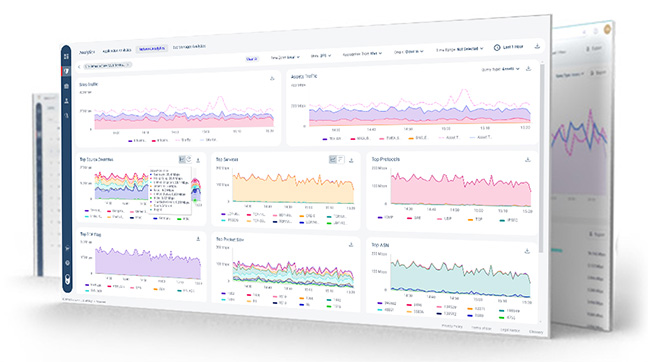Switch to the Application Analytics tab
The height and width of the screenshot is (362, 648).
click(x=117, y=50)
